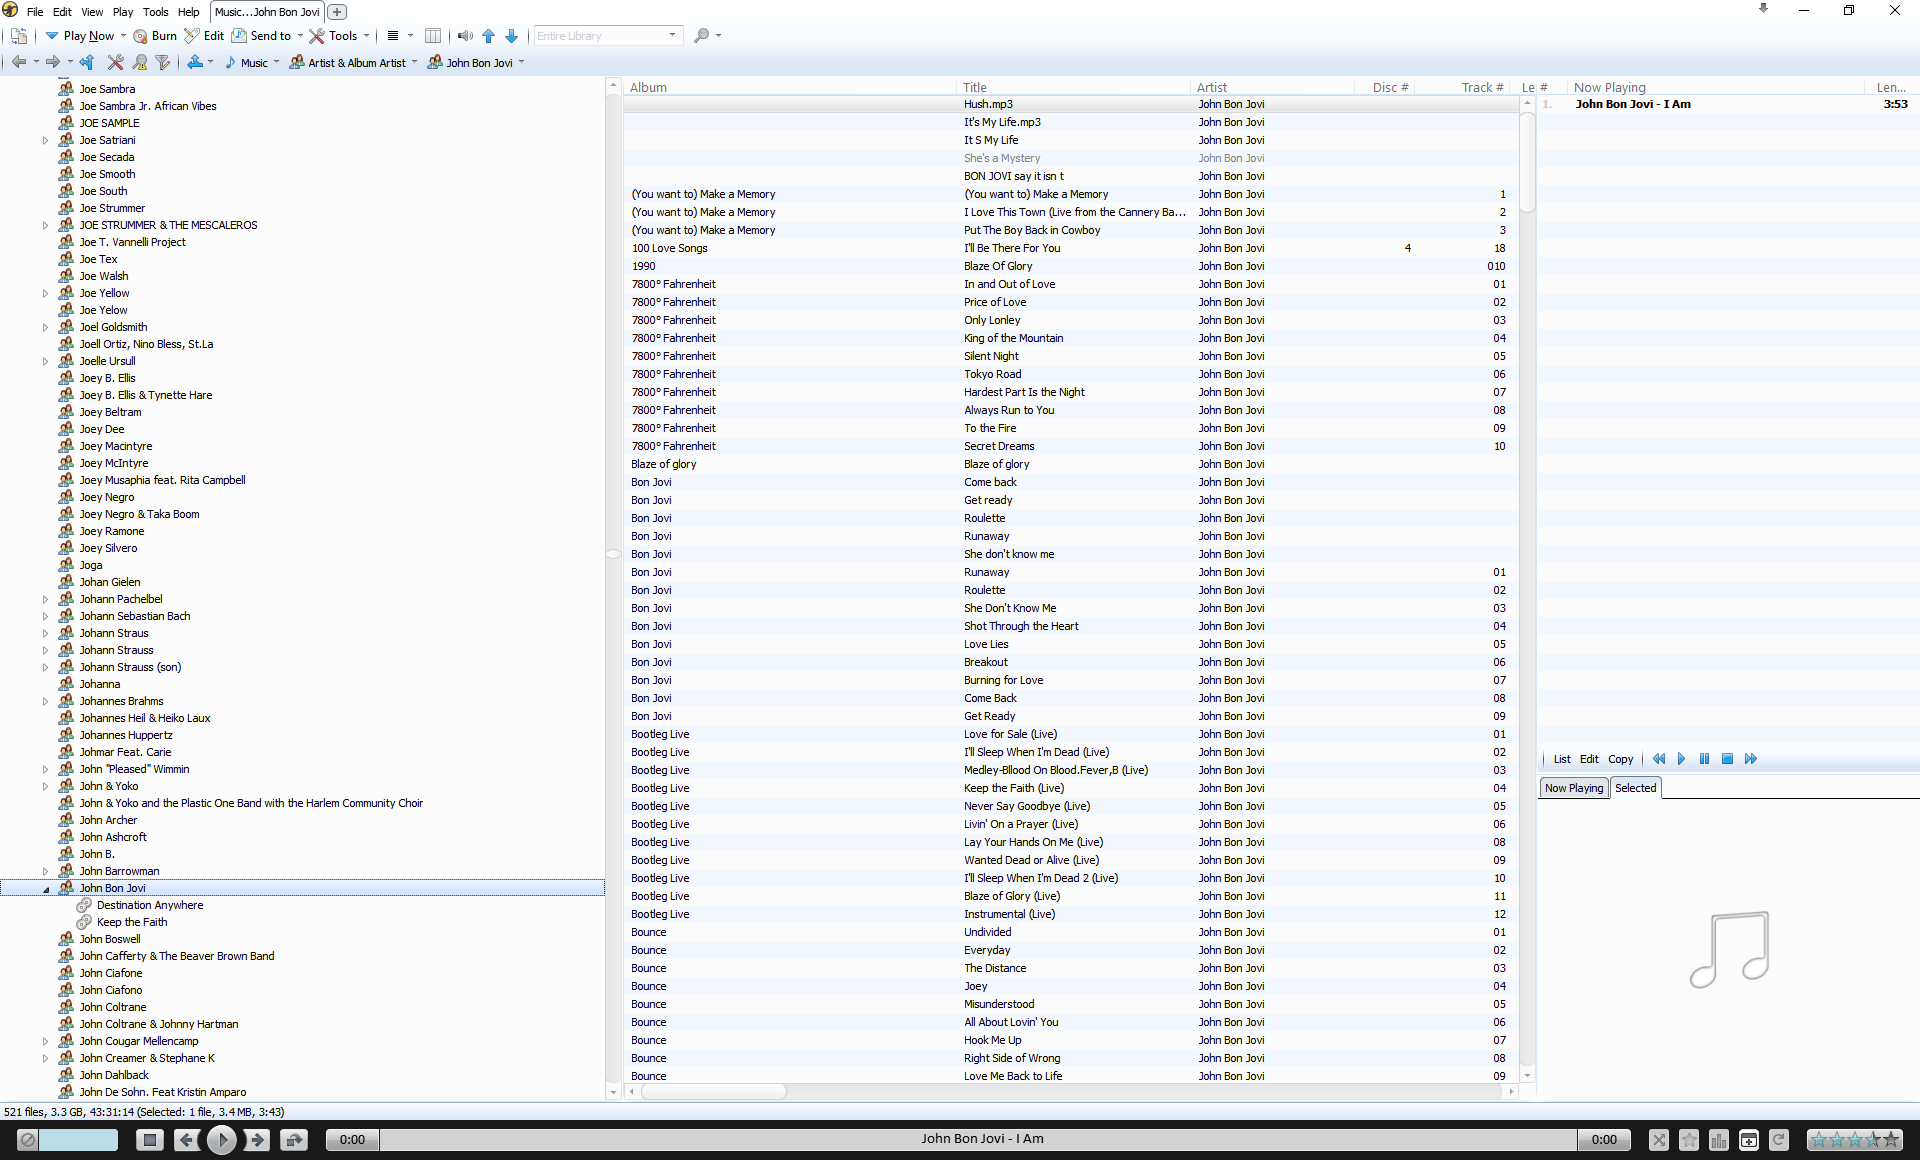Click the magnifier search icon
1920x1160 pixels.
(x=702, y=36)
